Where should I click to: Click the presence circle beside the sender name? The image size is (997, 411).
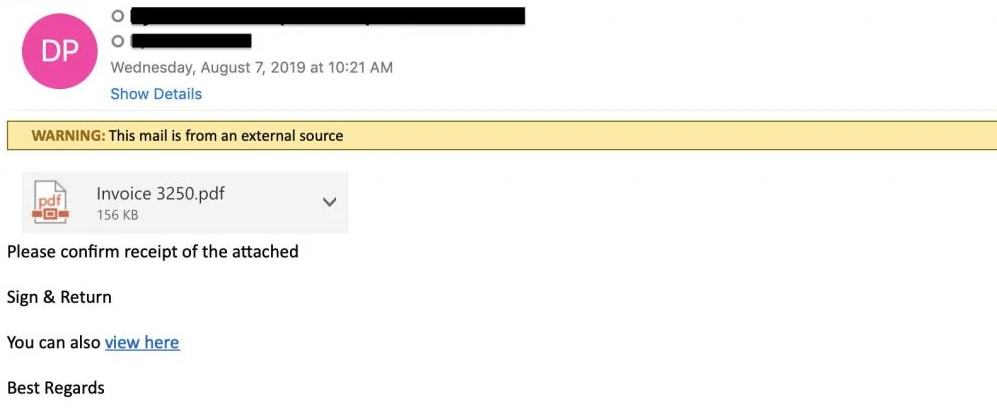click(x=118, y=16)
